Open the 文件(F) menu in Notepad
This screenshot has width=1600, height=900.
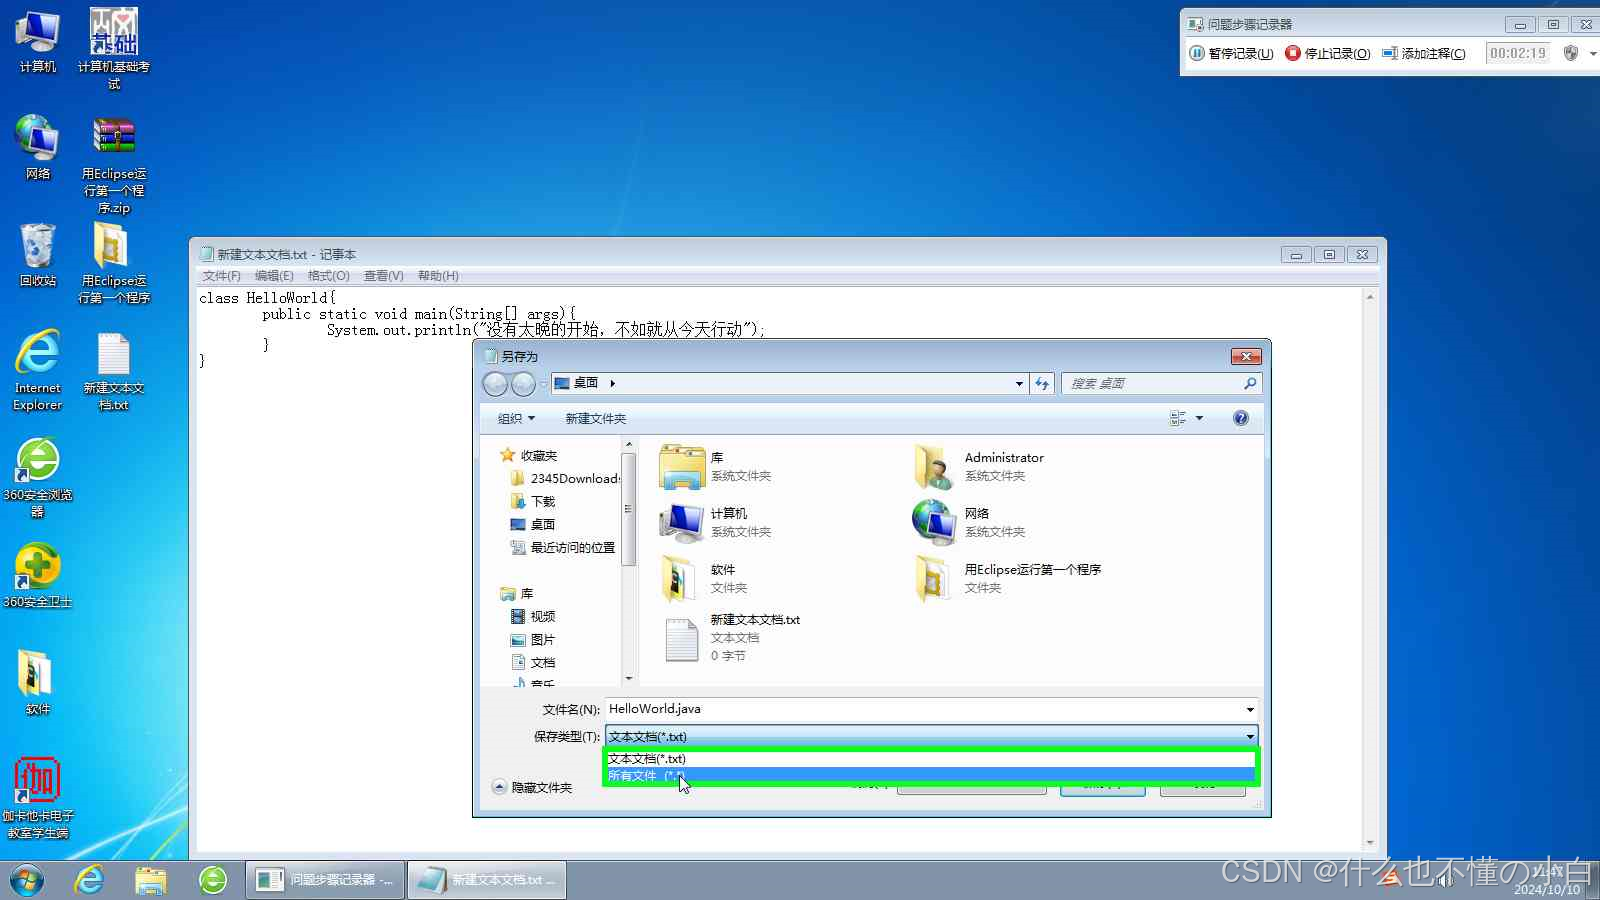click(221, 276)
